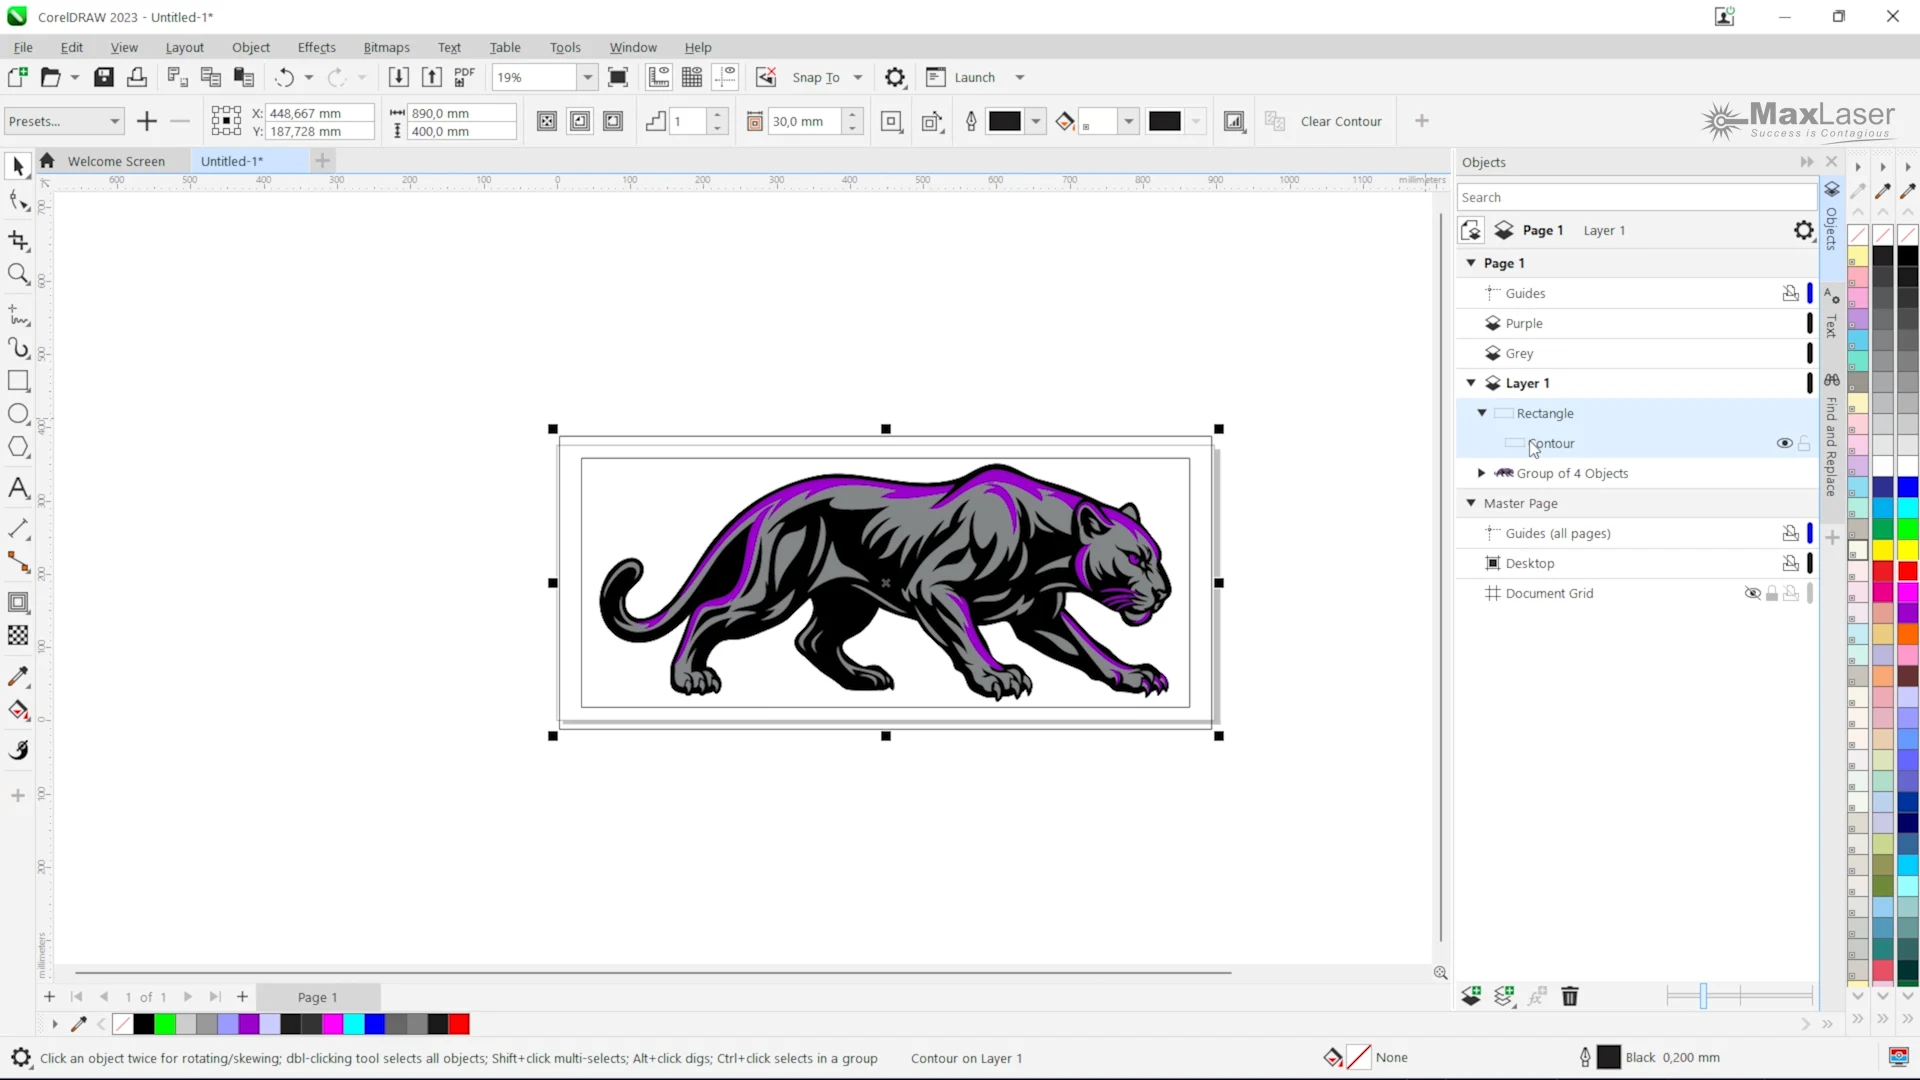Viewport: 1920px width, 1080px height.
Task: Click the Desktop layer row
Action: 1636,563
